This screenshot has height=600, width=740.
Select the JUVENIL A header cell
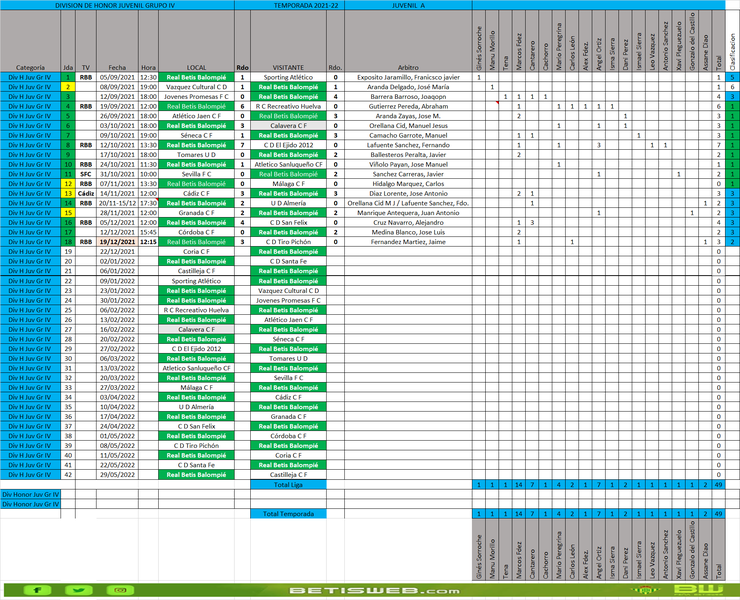[408, 5]
